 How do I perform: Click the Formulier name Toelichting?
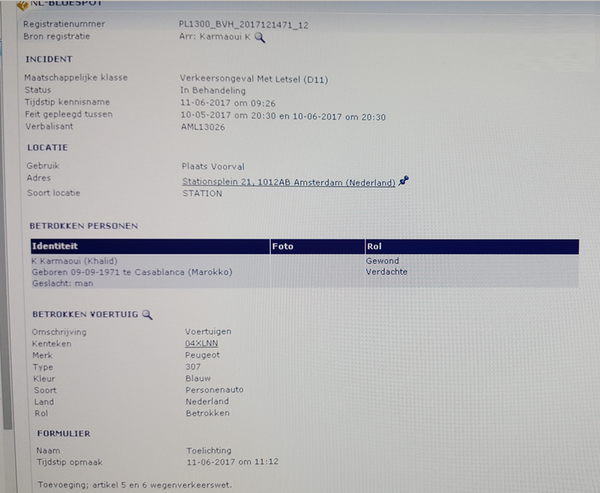[210, 451]
